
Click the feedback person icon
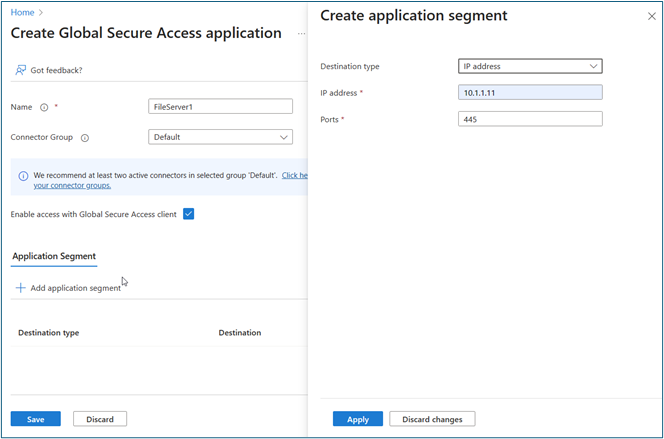click(20, 70)
